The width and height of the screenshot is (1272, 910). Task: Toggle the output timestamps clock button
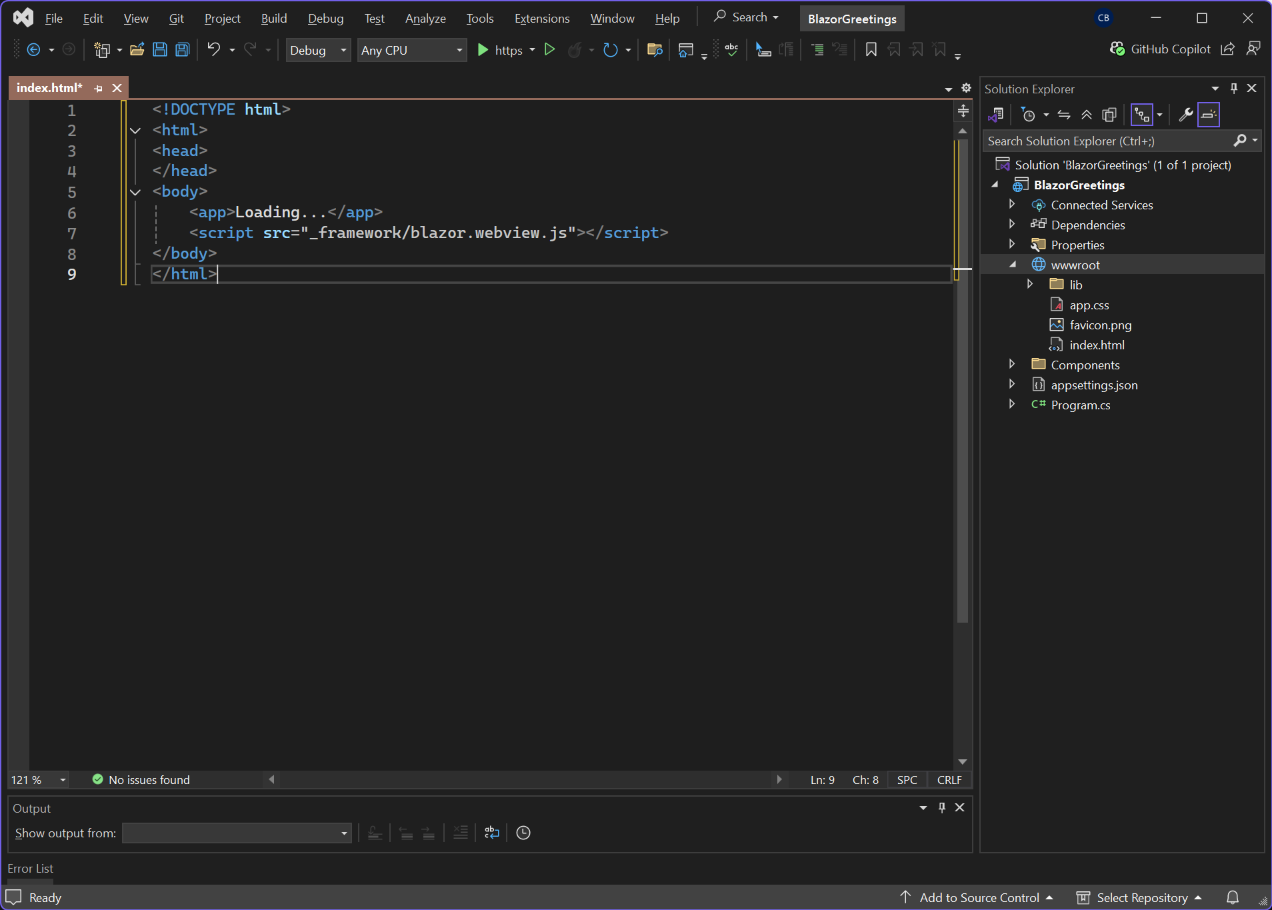pyautogui.click(x=523, y=833)
